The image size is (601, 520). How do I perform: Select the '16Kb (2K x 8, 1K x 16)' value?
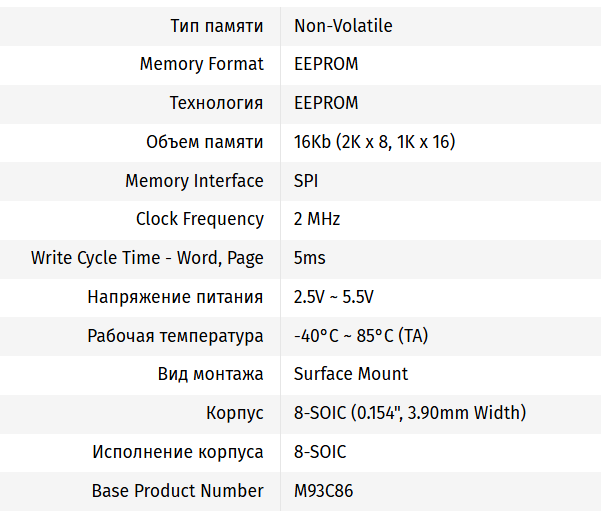[x=374, y=142]
